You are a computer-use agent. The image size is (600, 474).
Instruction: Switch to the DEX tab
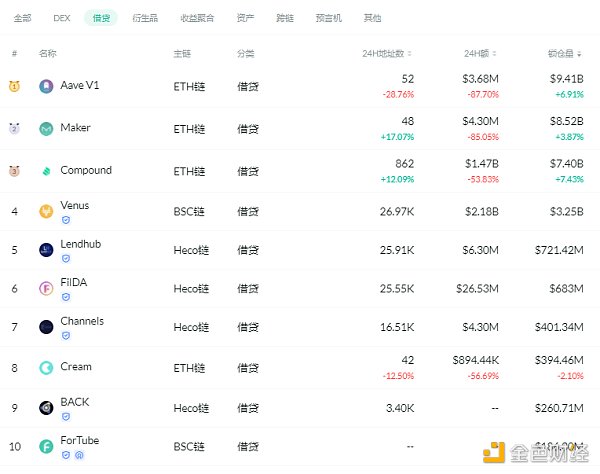62,18
